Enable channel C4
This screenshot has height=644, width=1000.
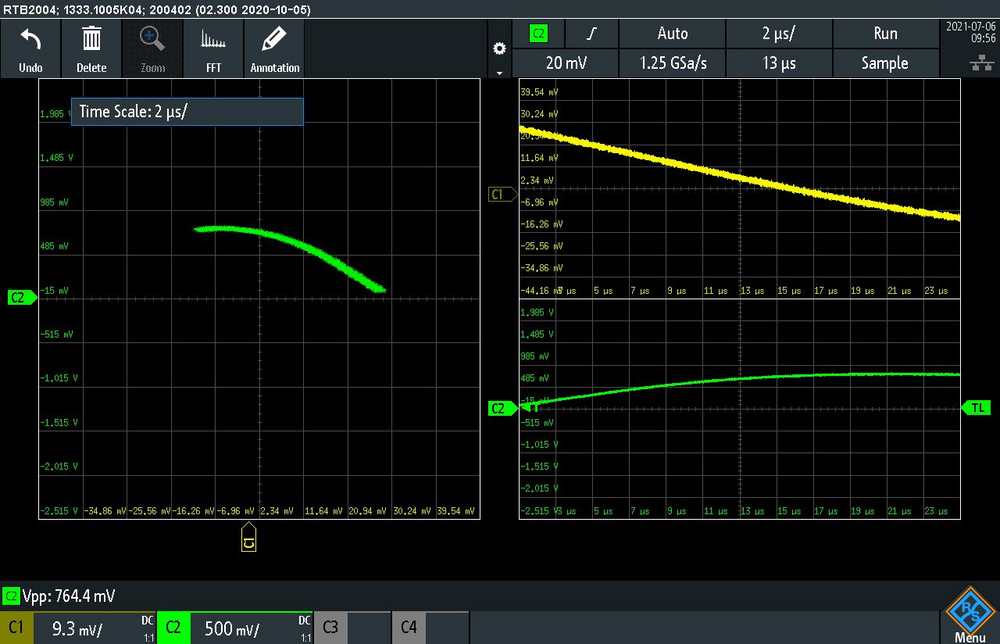pos(409,628)
